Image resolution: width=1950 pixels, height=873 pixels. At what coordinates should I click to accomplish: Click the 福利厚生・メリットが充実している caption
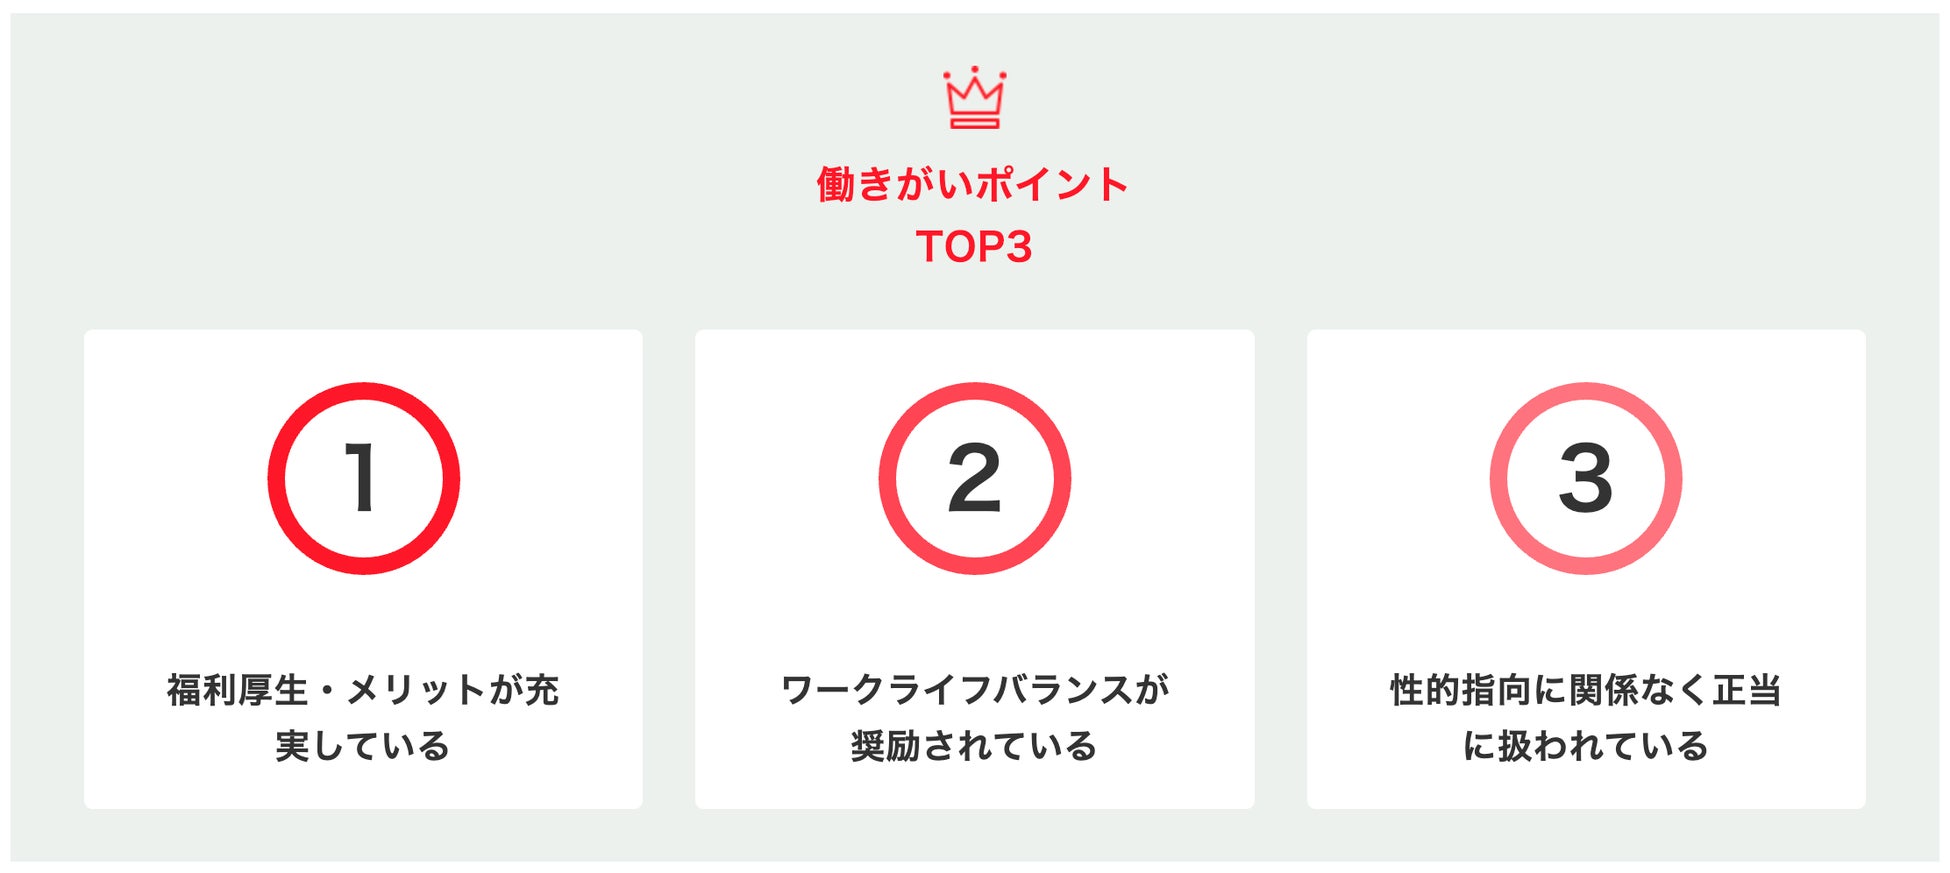click(363, 717)
